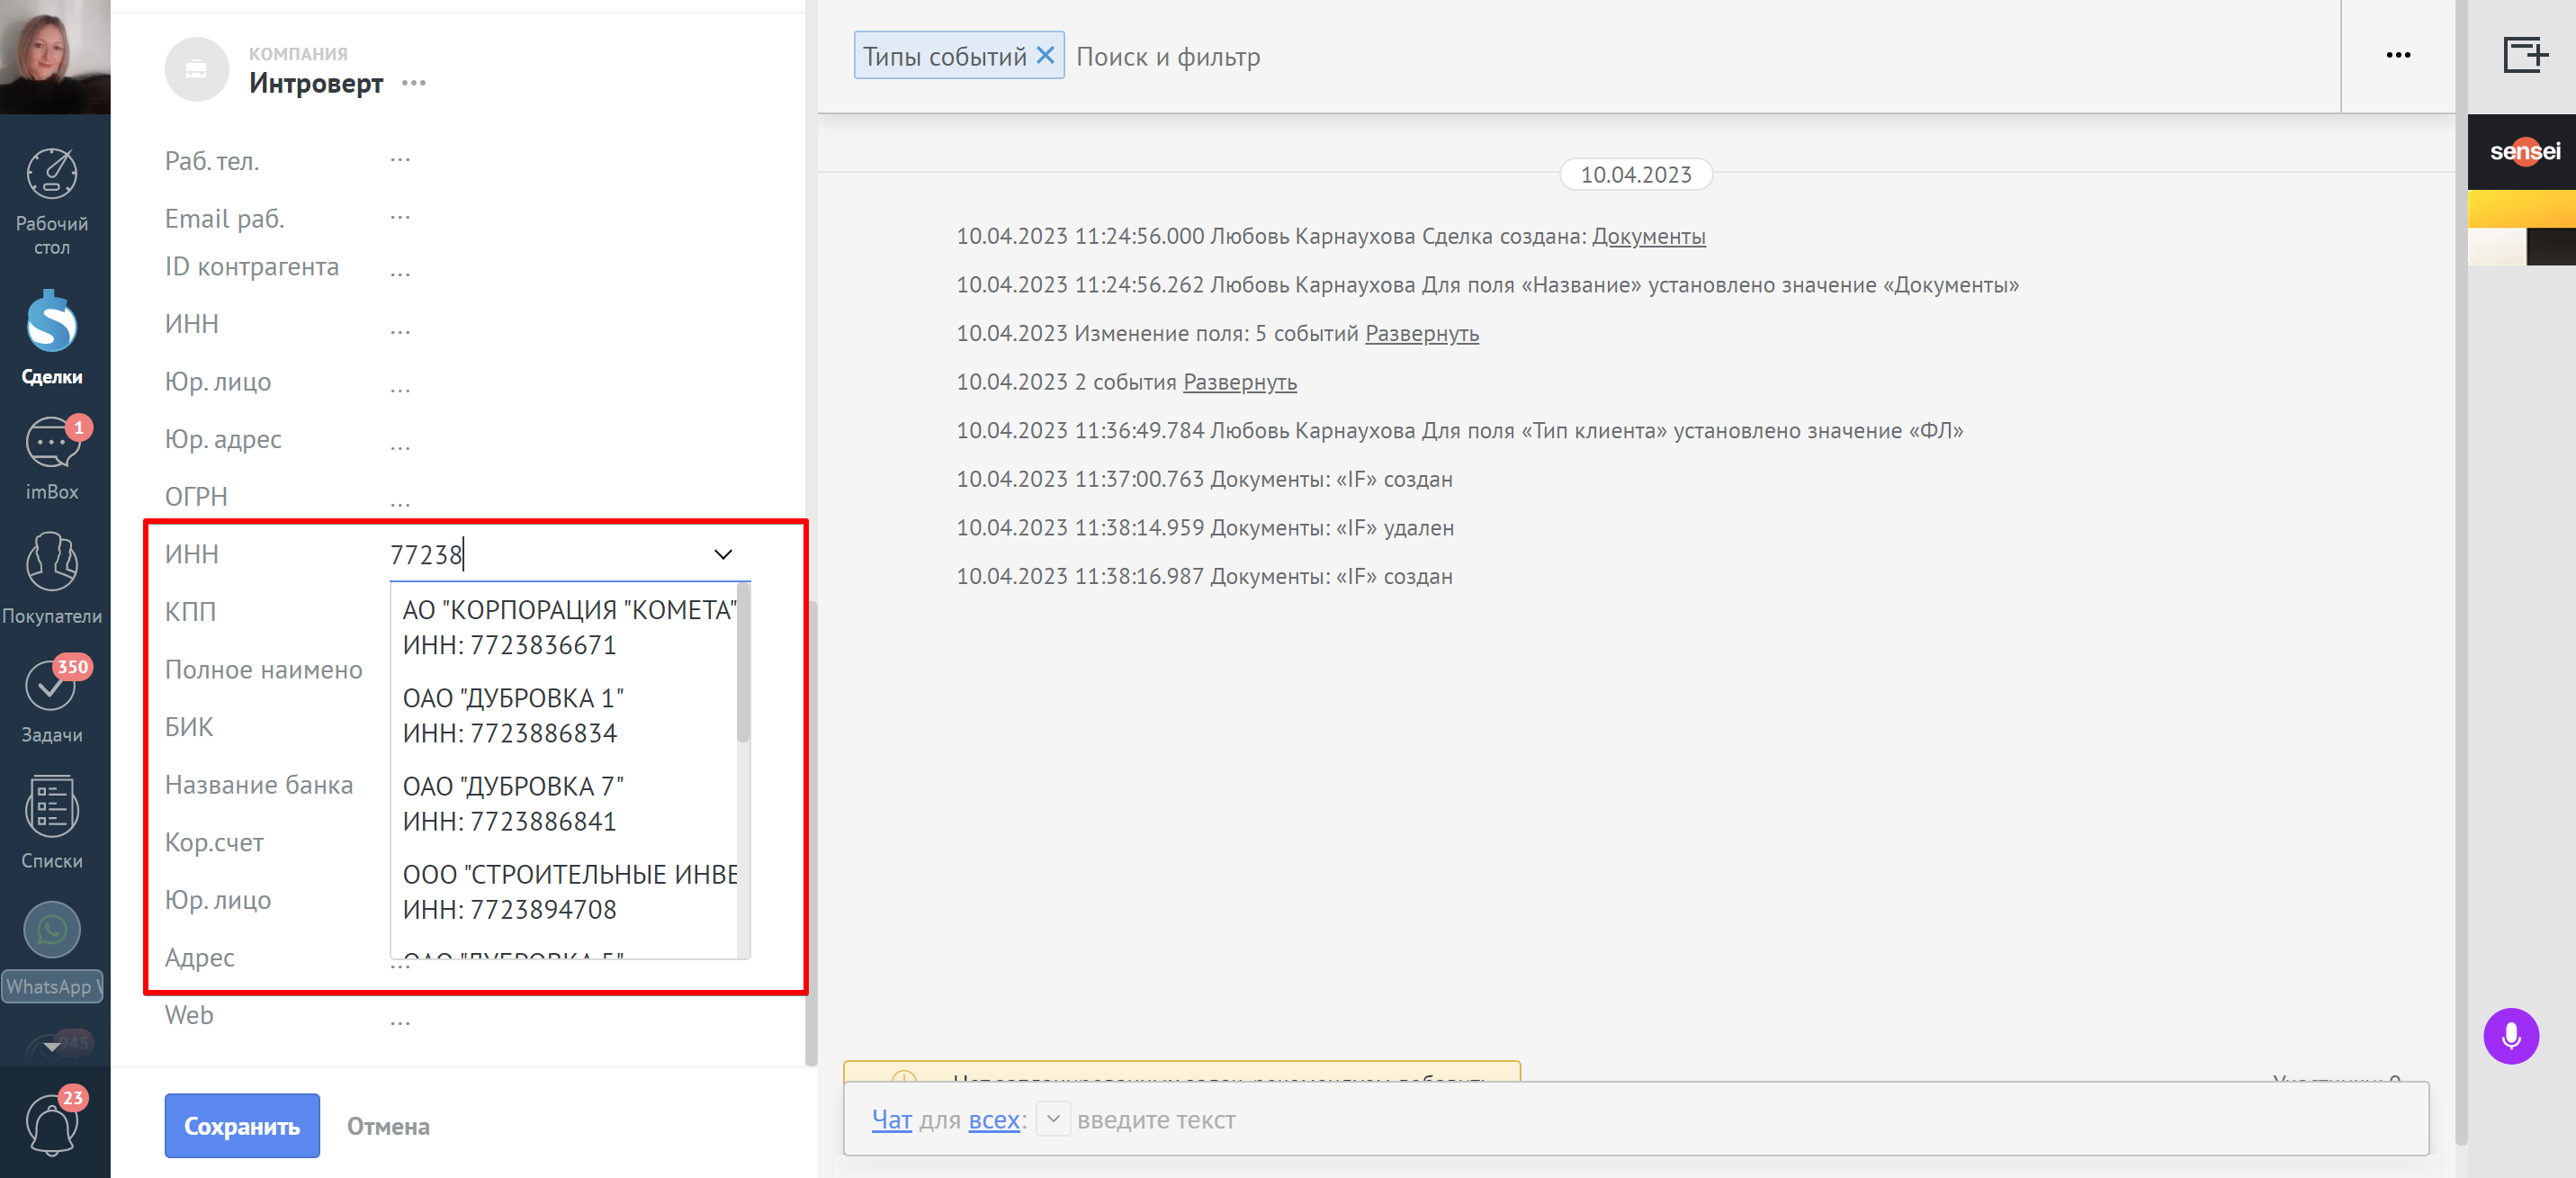Click user avatar photo

[x=55, y=56]
